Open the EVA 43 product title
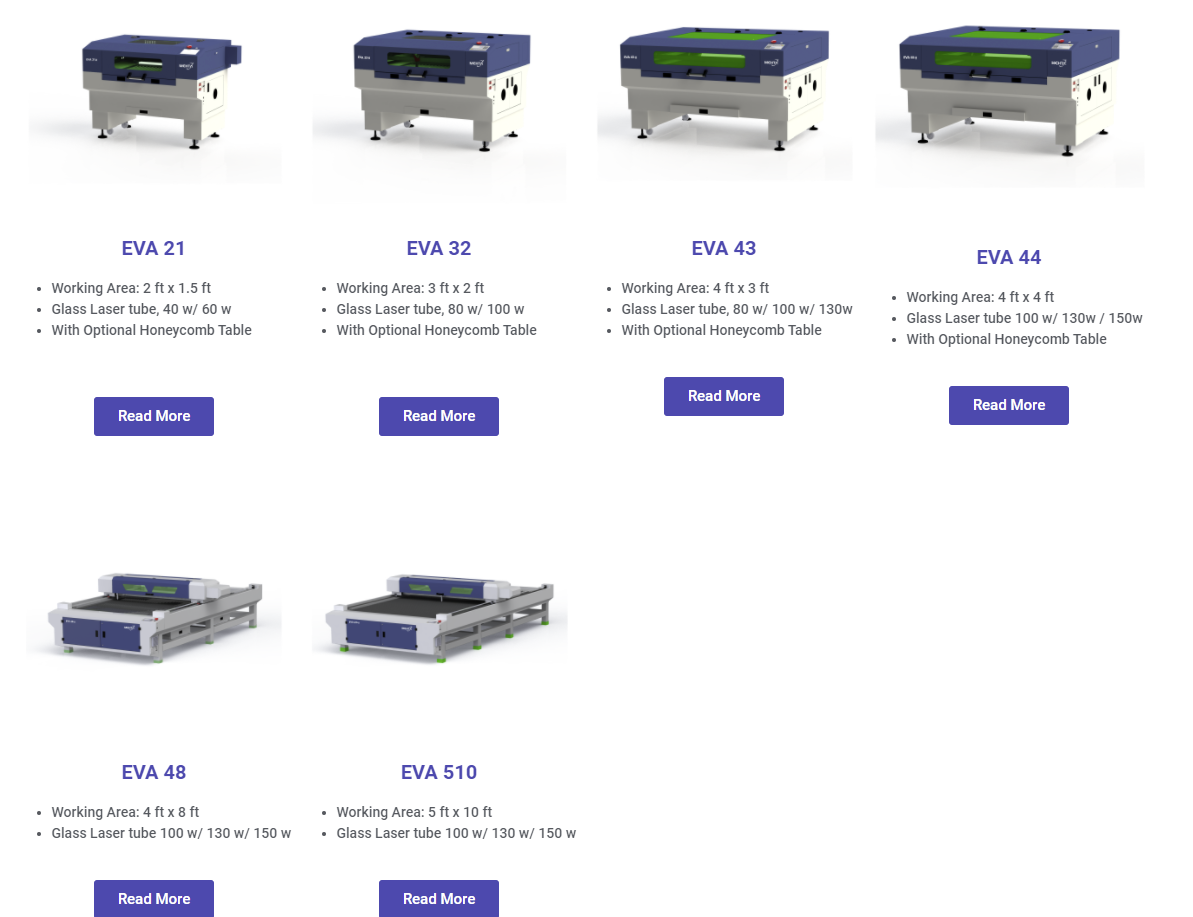Image resolution: width=1193 pixels, height=917 pixels. 724,248
